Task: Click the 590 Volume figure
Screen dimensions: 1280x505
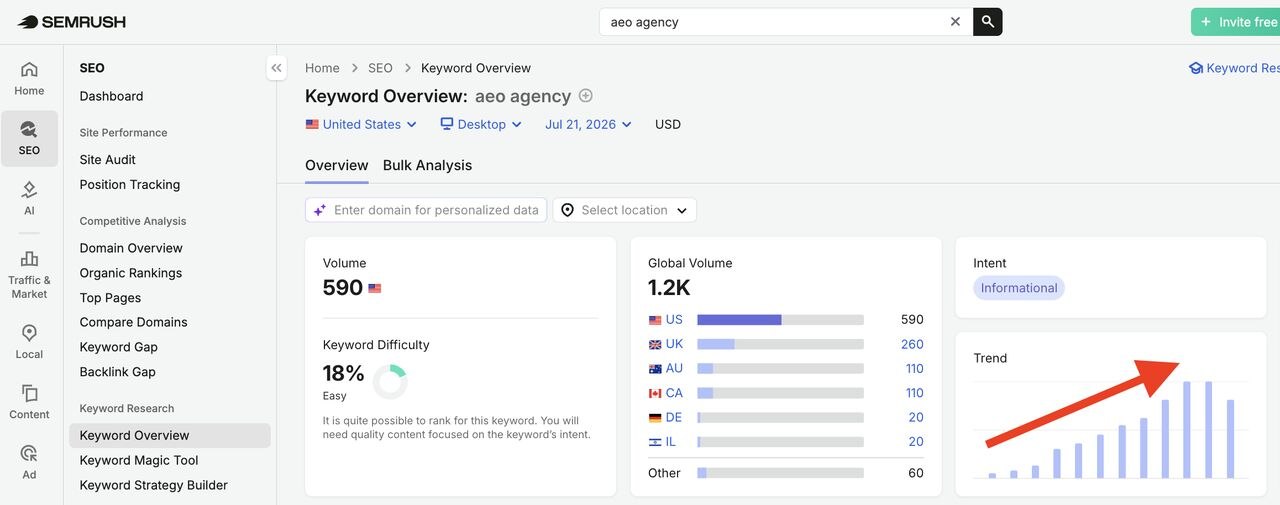Action: 342,288
